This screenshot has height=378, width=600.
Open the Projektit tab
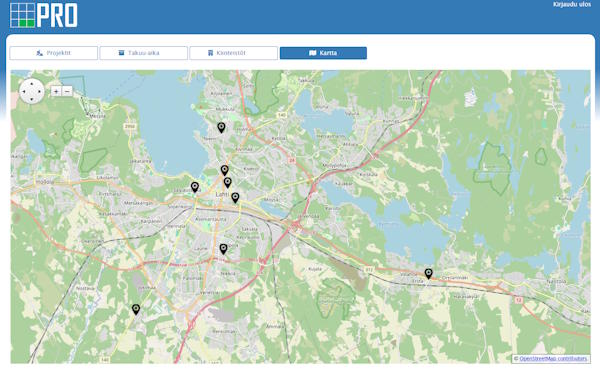[x=54, y=53]
